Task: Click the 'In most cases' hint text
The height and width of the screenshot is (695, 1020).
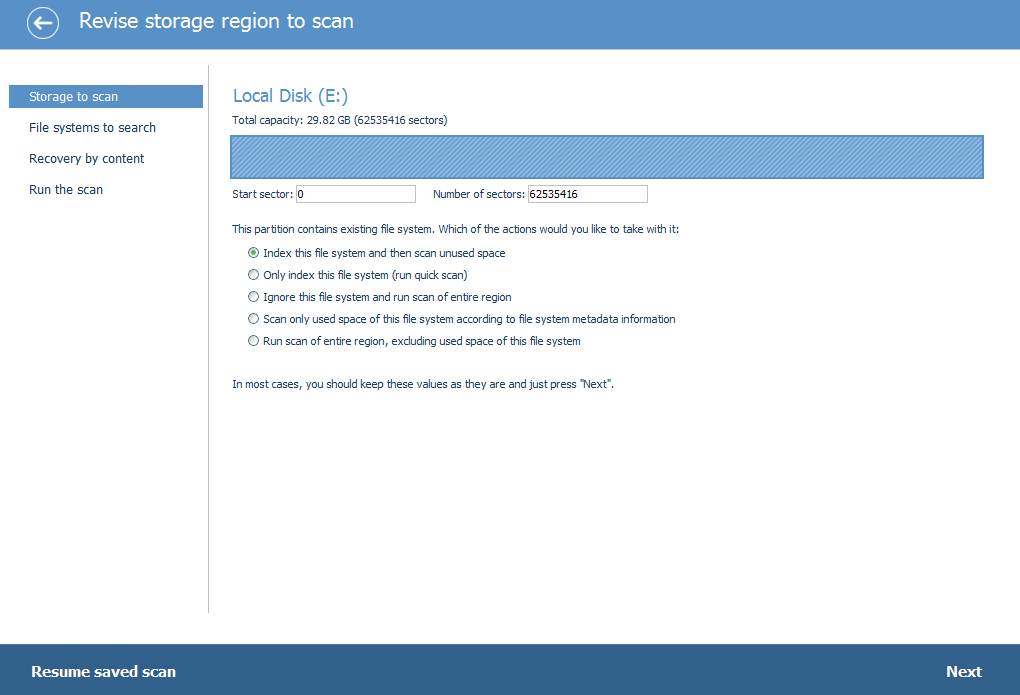Action: [x=423, y=384]
